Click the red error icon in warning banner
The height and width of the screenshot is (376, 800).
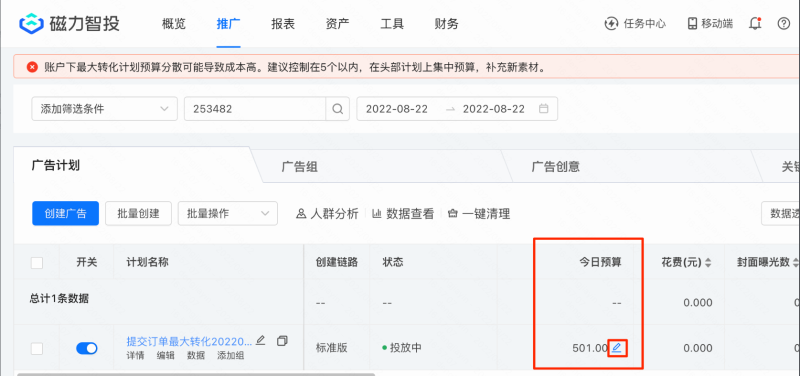coord(33,67)
